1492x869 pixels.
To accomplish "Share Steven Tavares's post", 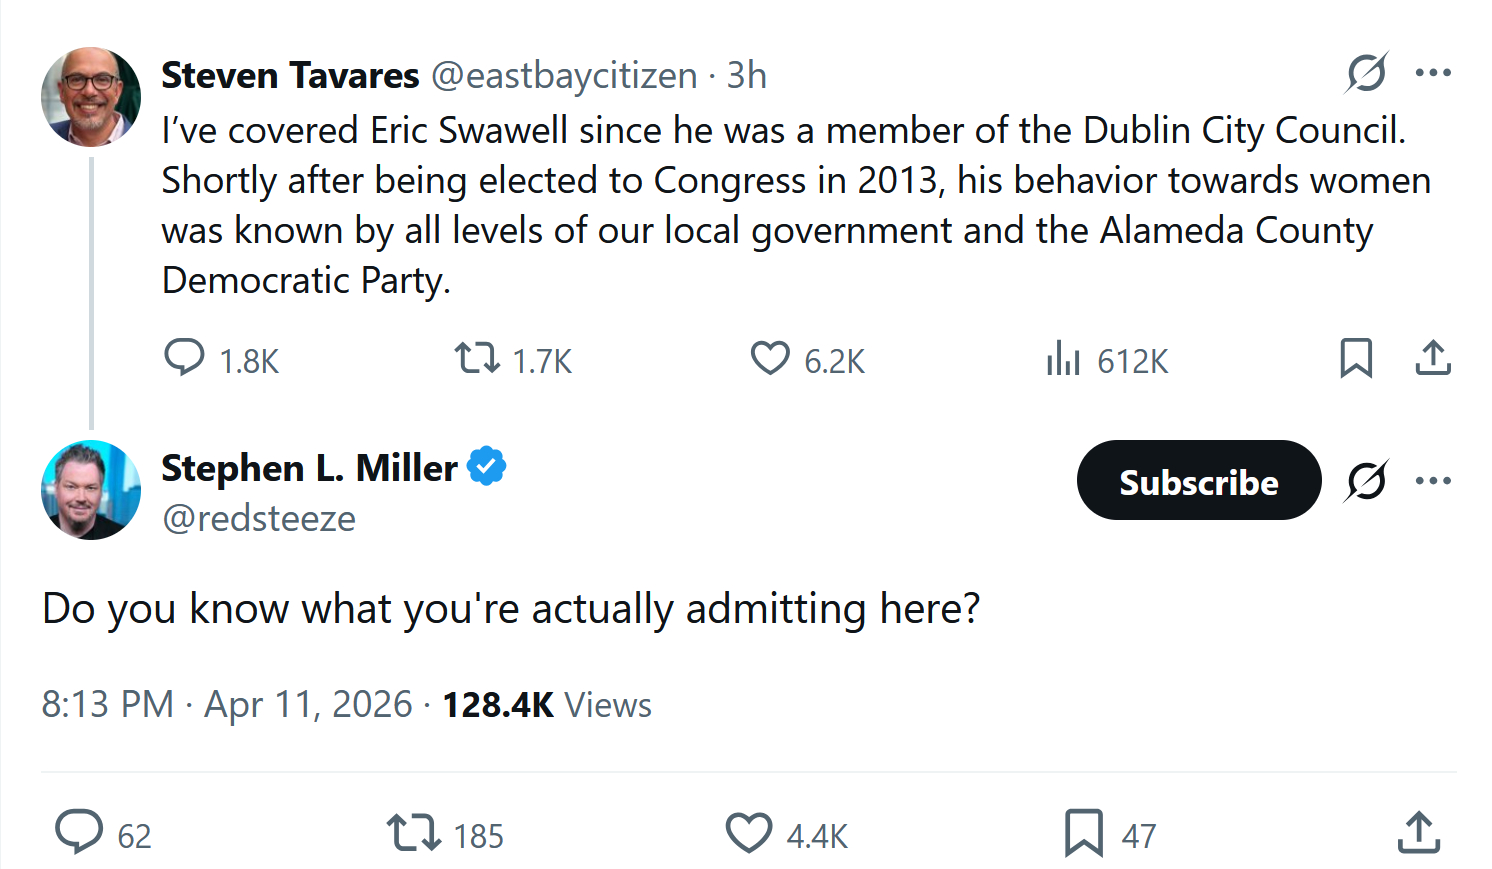I will click(1433, 358).
